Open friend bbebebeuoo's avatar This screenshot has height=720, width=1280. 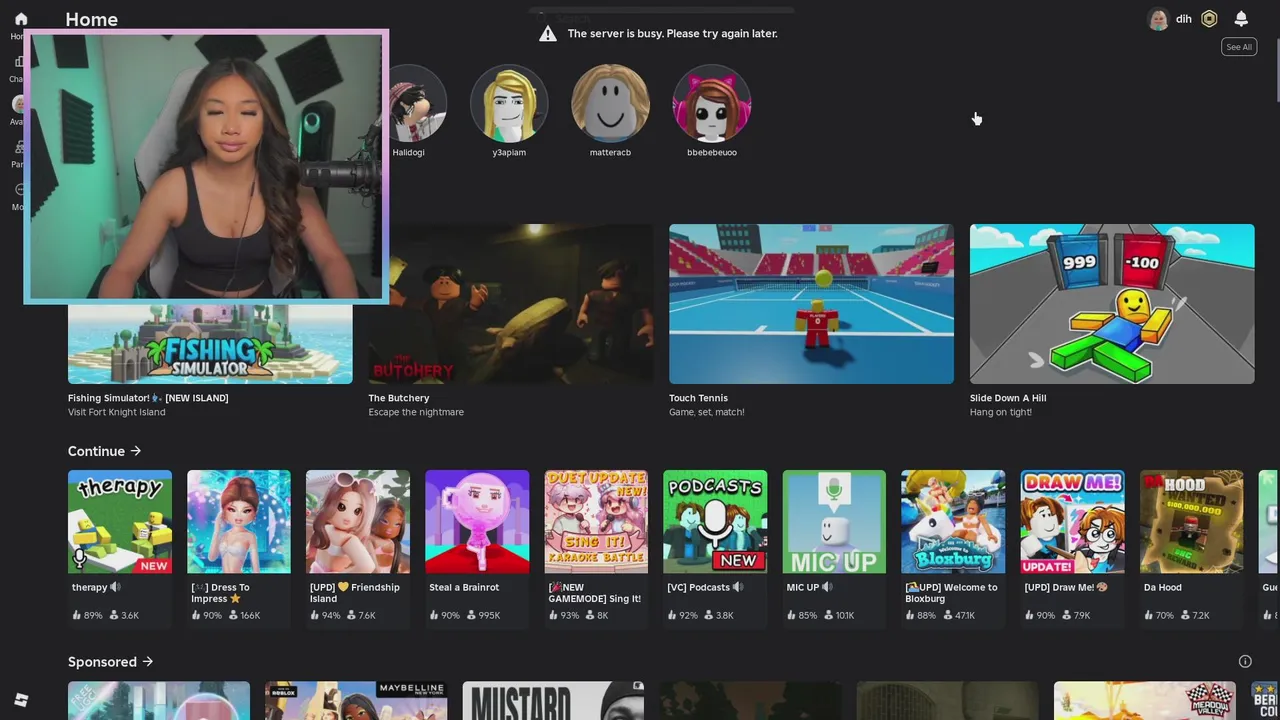pos(711,104)
